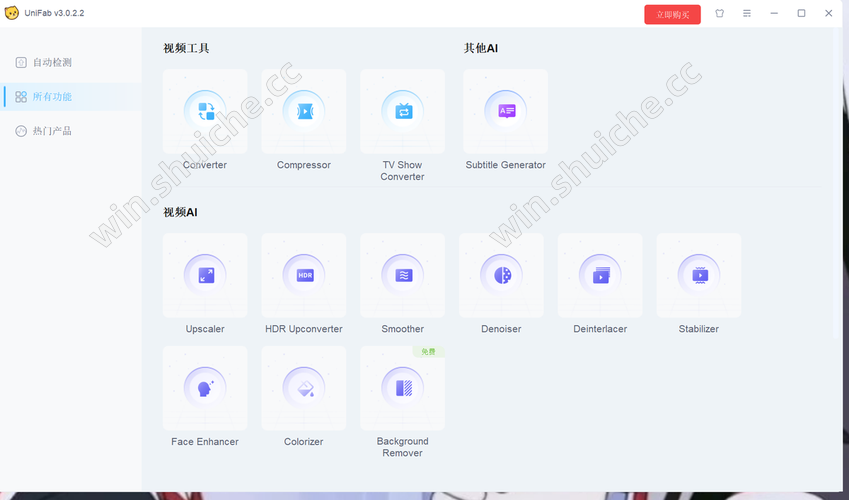Click the Converter label text

click(x=205, y=165)
